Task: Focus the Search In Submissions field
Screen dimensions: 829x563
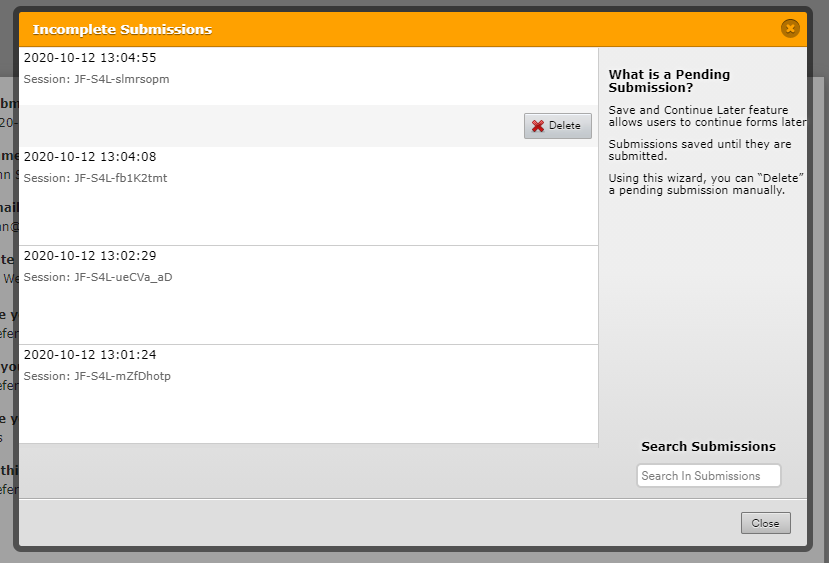Action: 708,476
